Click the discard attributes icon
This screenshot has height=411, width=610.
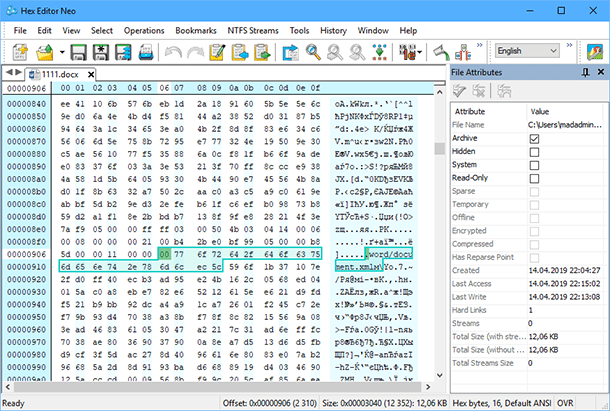479,91
